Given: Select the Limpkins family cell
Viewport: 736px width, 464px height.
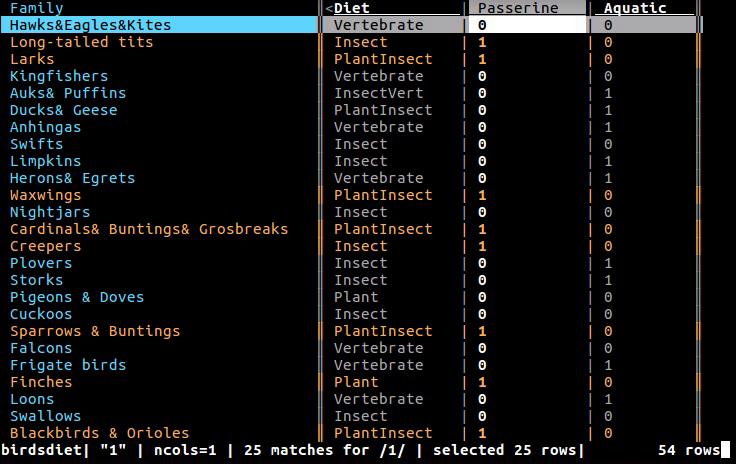Looking at the screenshot, I should [x=45, y=161].
